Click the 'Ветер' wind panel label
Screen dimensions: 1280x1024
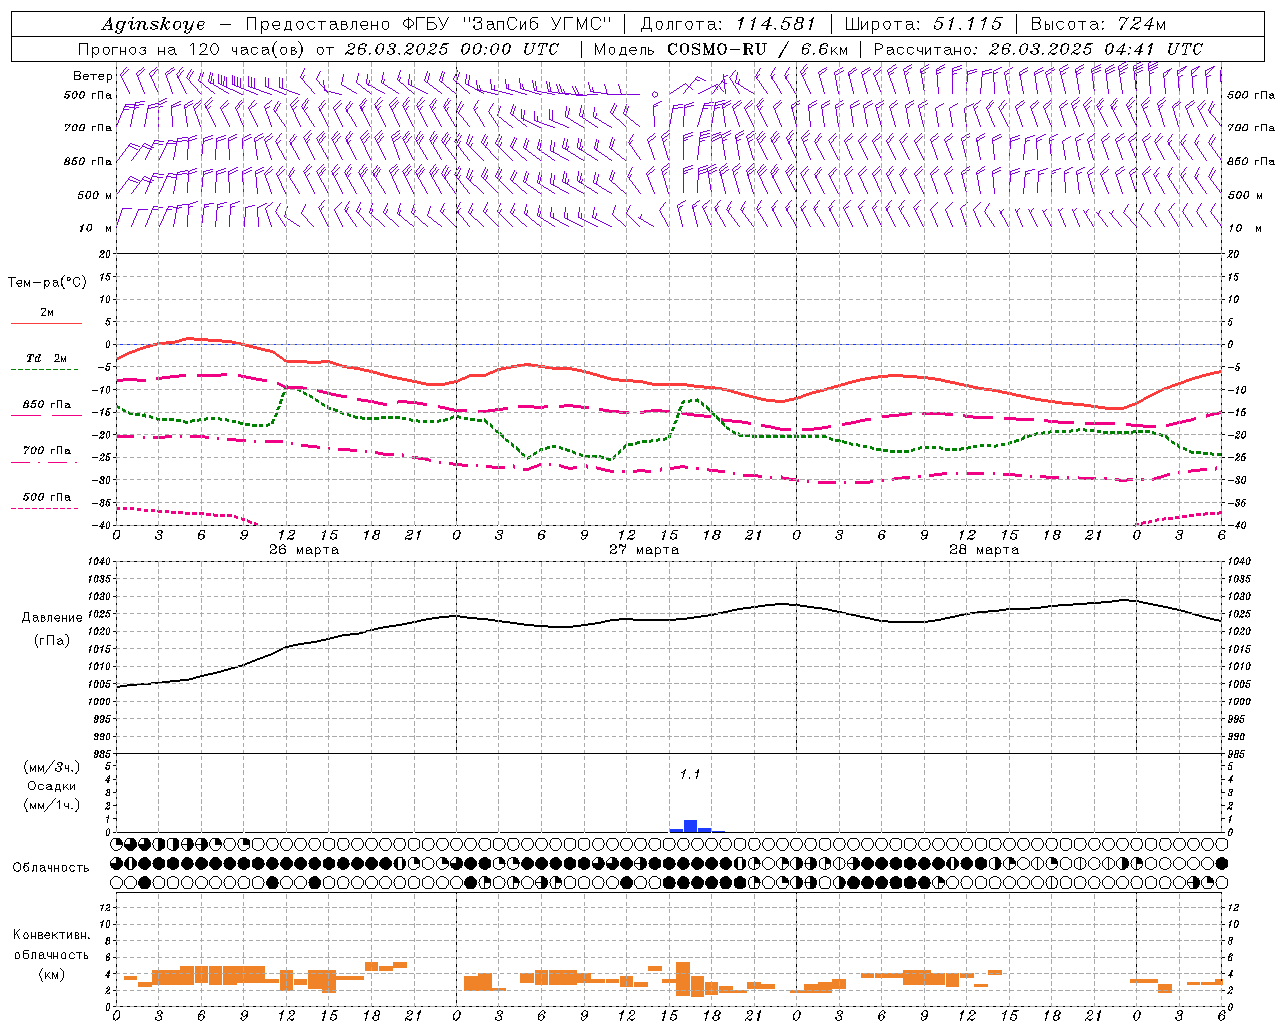pyautogui.click(x=92, y=76)
